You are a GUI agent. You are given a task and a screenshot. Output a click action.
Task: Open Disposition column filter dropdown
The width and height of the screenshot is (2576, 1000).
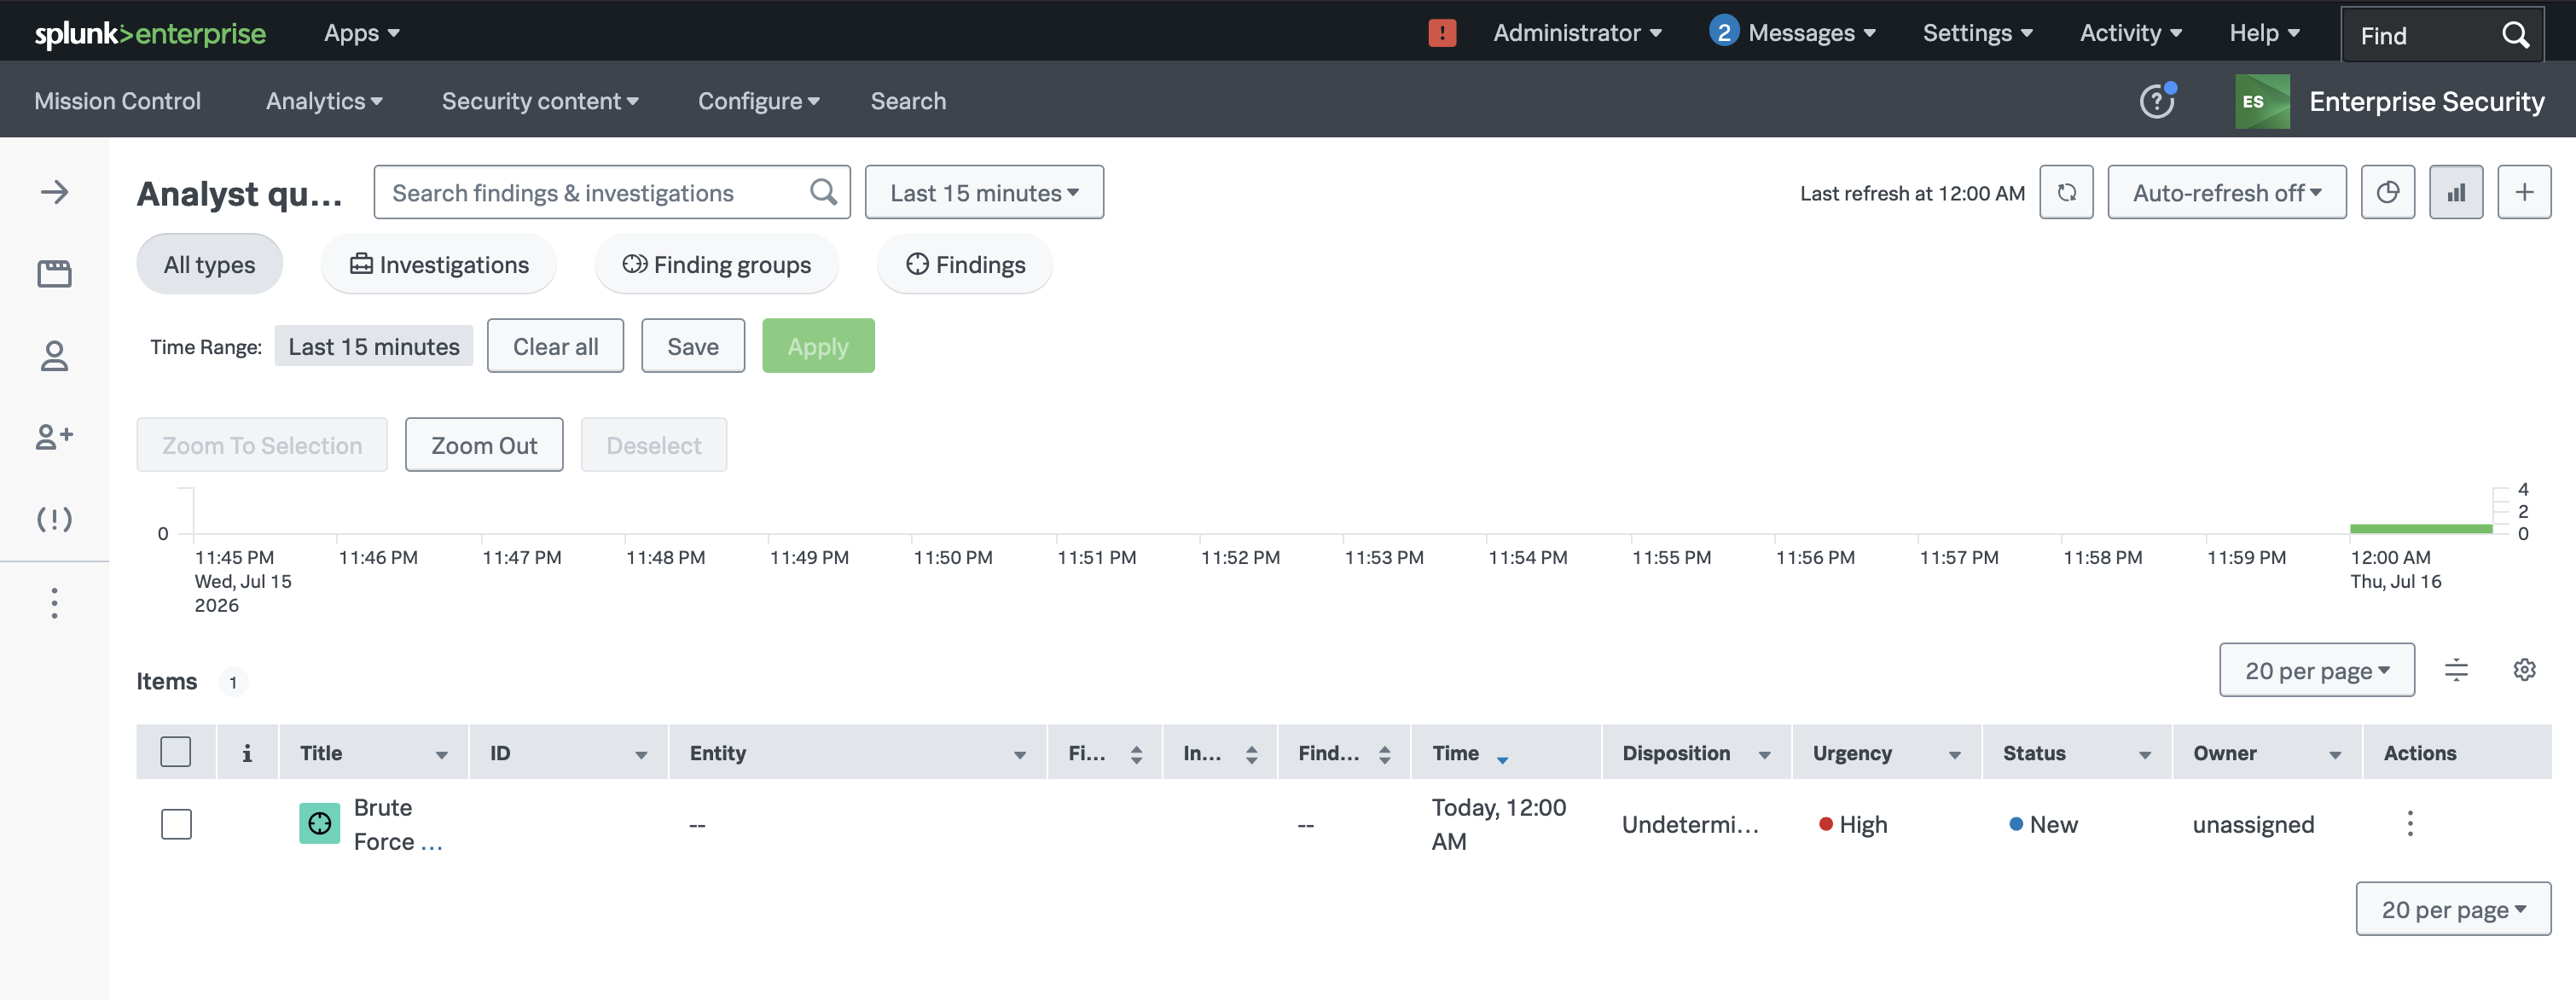[1764, 754]
